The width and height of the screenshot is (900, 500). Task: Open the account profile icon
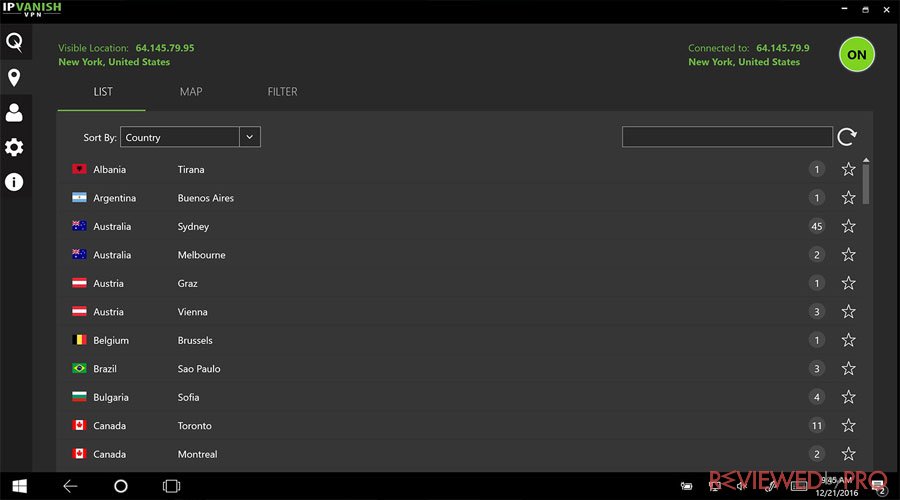pos(14,113)
